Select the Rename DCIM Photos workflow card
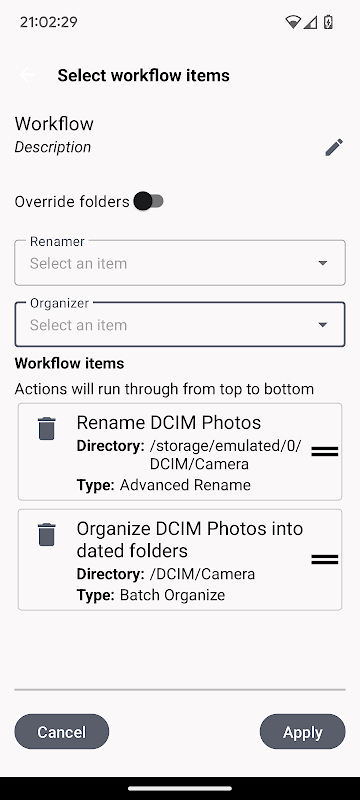Viewport: 360px width, 800px height. pyautogui.click(x=180, y=452)
